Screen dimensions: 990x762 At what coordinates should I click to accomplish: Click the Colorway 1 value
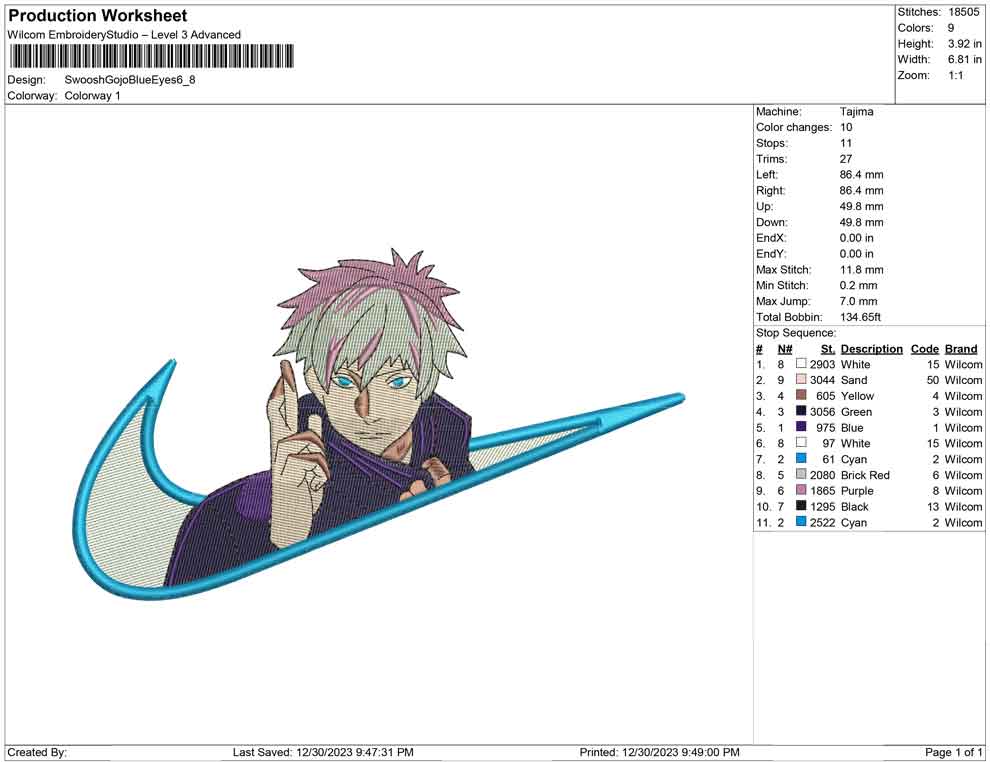pos(92,96)
